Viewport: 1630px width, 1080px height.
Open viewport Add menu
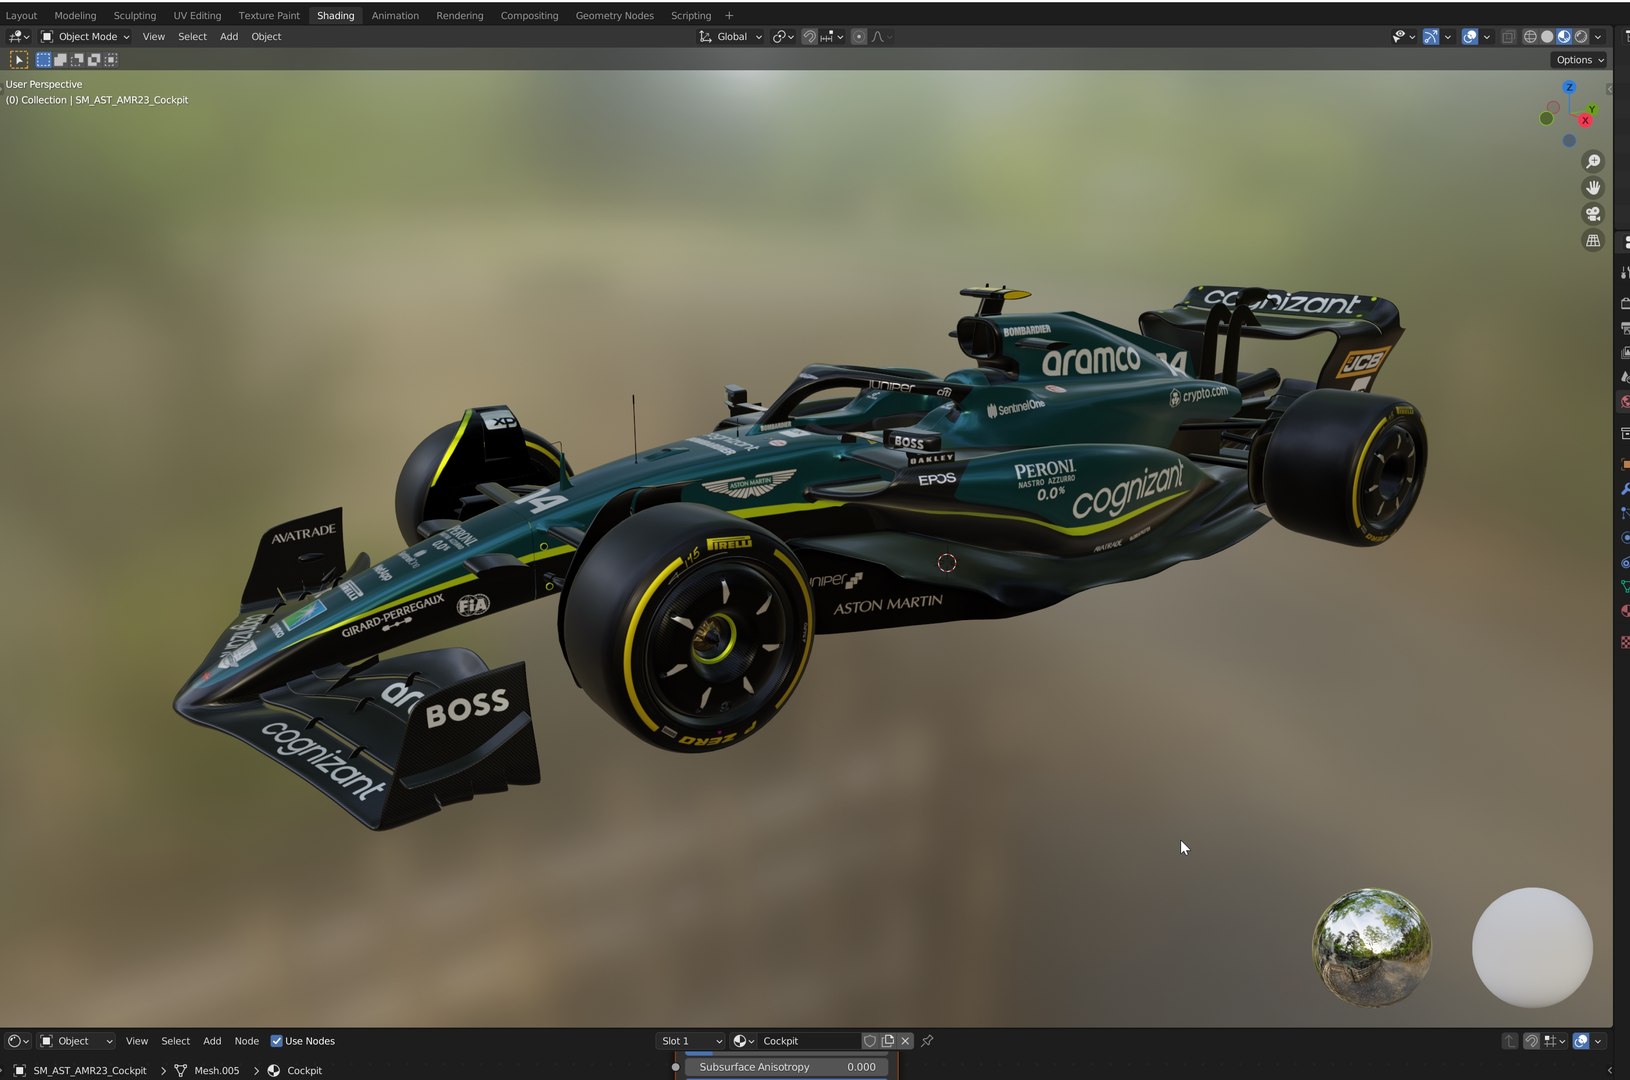click(229, 37)
